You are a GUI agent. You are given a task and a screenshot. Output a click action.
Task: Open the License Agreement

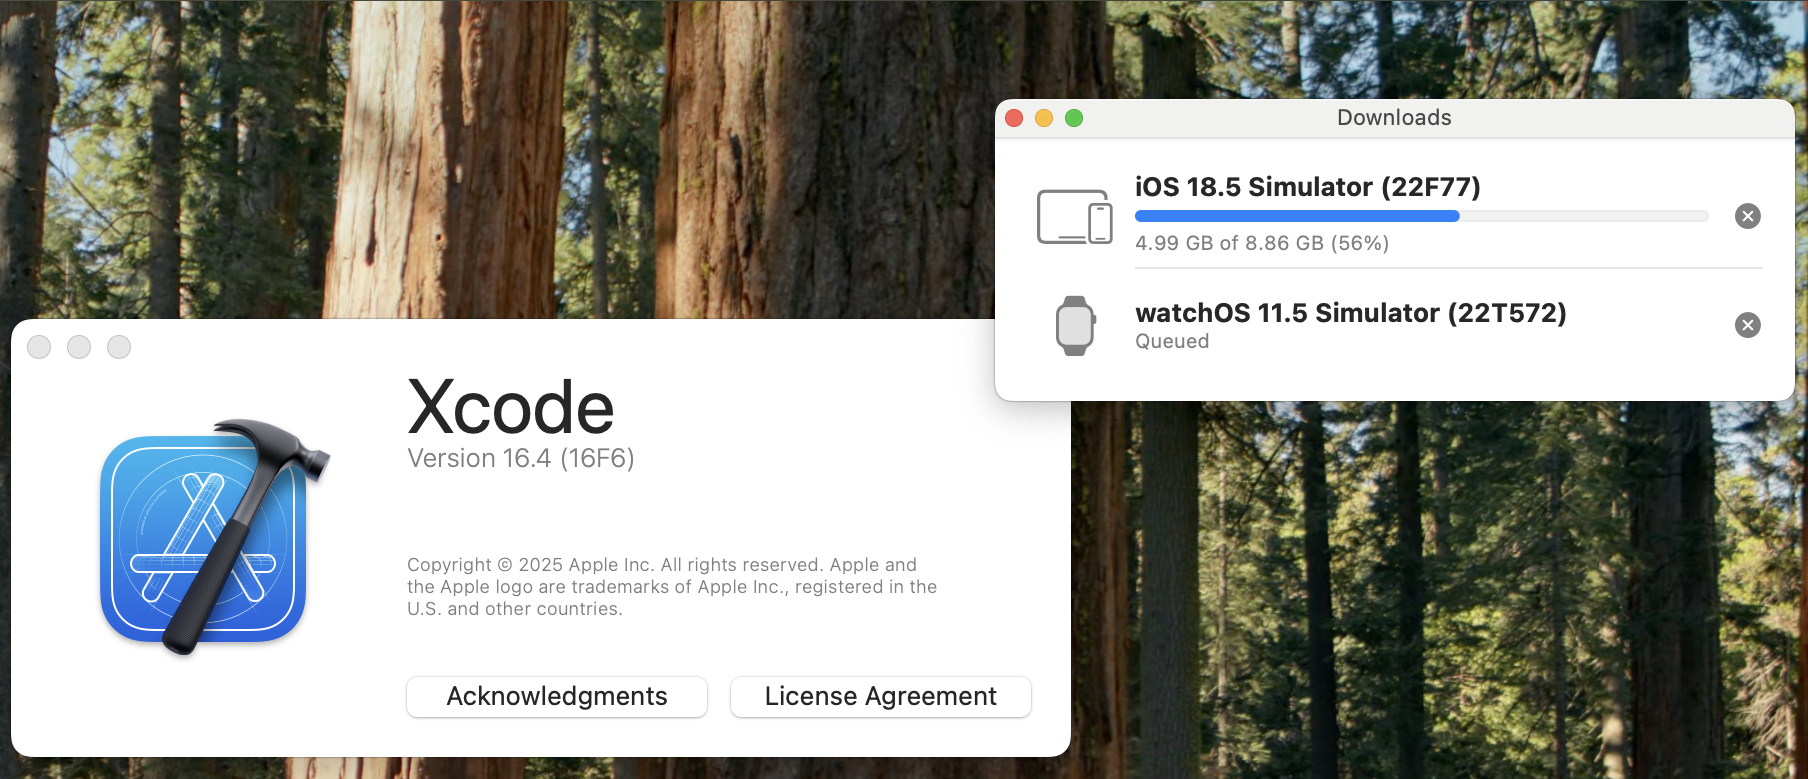[x=880, y=696]
